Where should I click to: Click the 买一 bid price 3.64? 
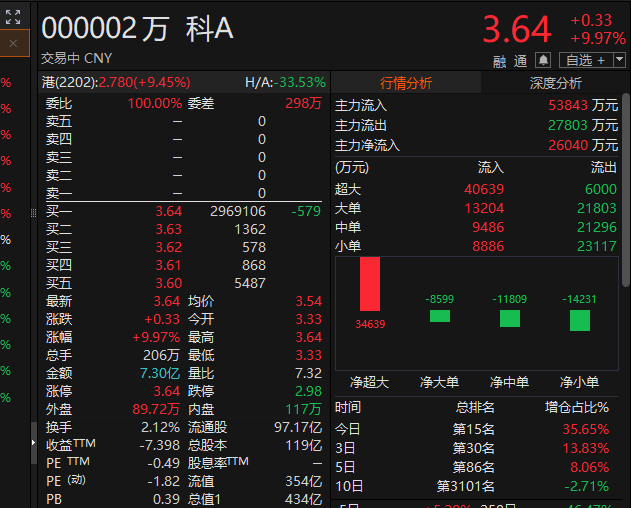point(169,211)
